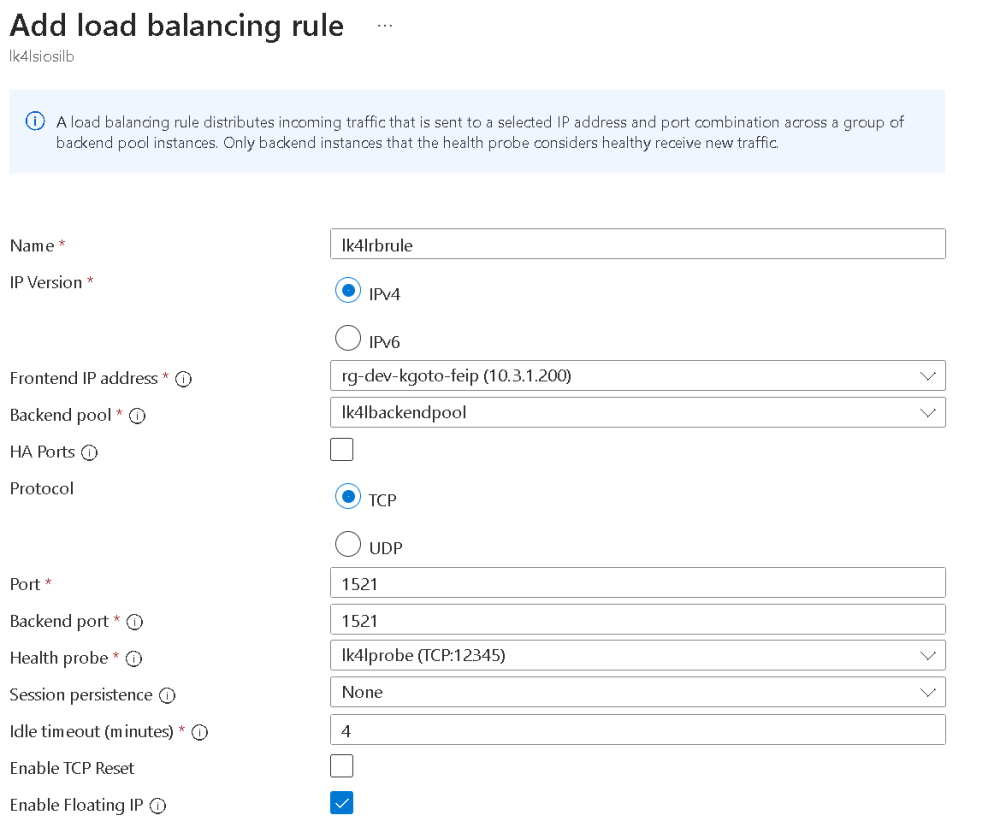Open the Backend pool dropdown

[637, 412]
